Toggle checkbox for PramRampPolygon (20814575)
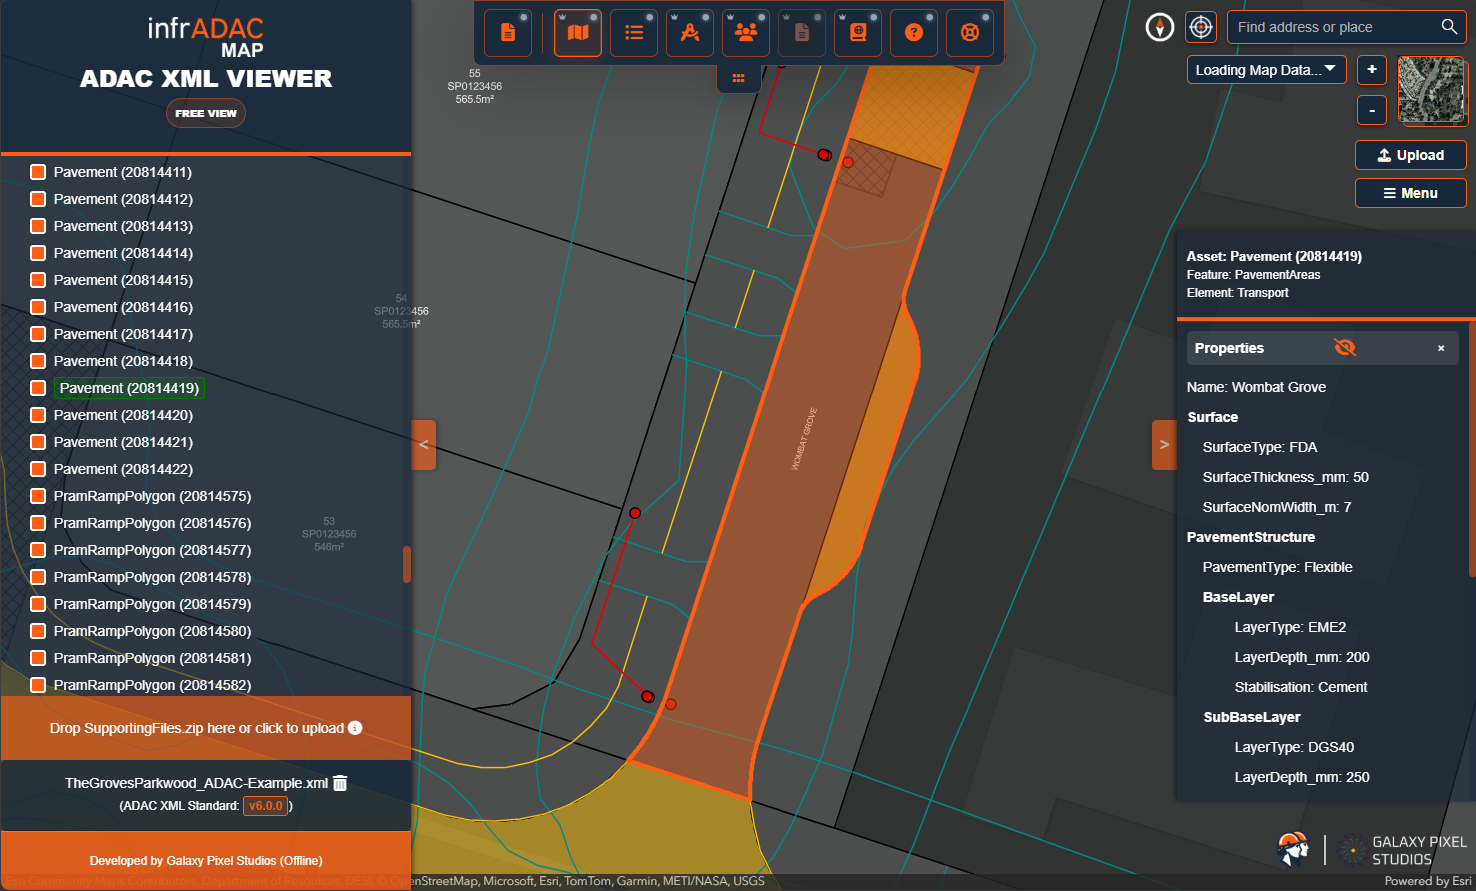Viewport: 1476px width, 891px height. point(38,496)
